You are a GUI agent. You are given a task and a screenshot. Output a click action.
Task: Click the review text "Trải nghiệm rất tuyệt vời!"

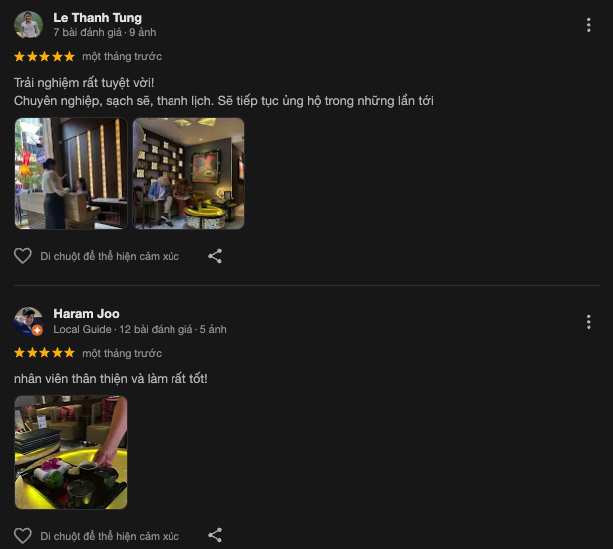coord(84,83)
